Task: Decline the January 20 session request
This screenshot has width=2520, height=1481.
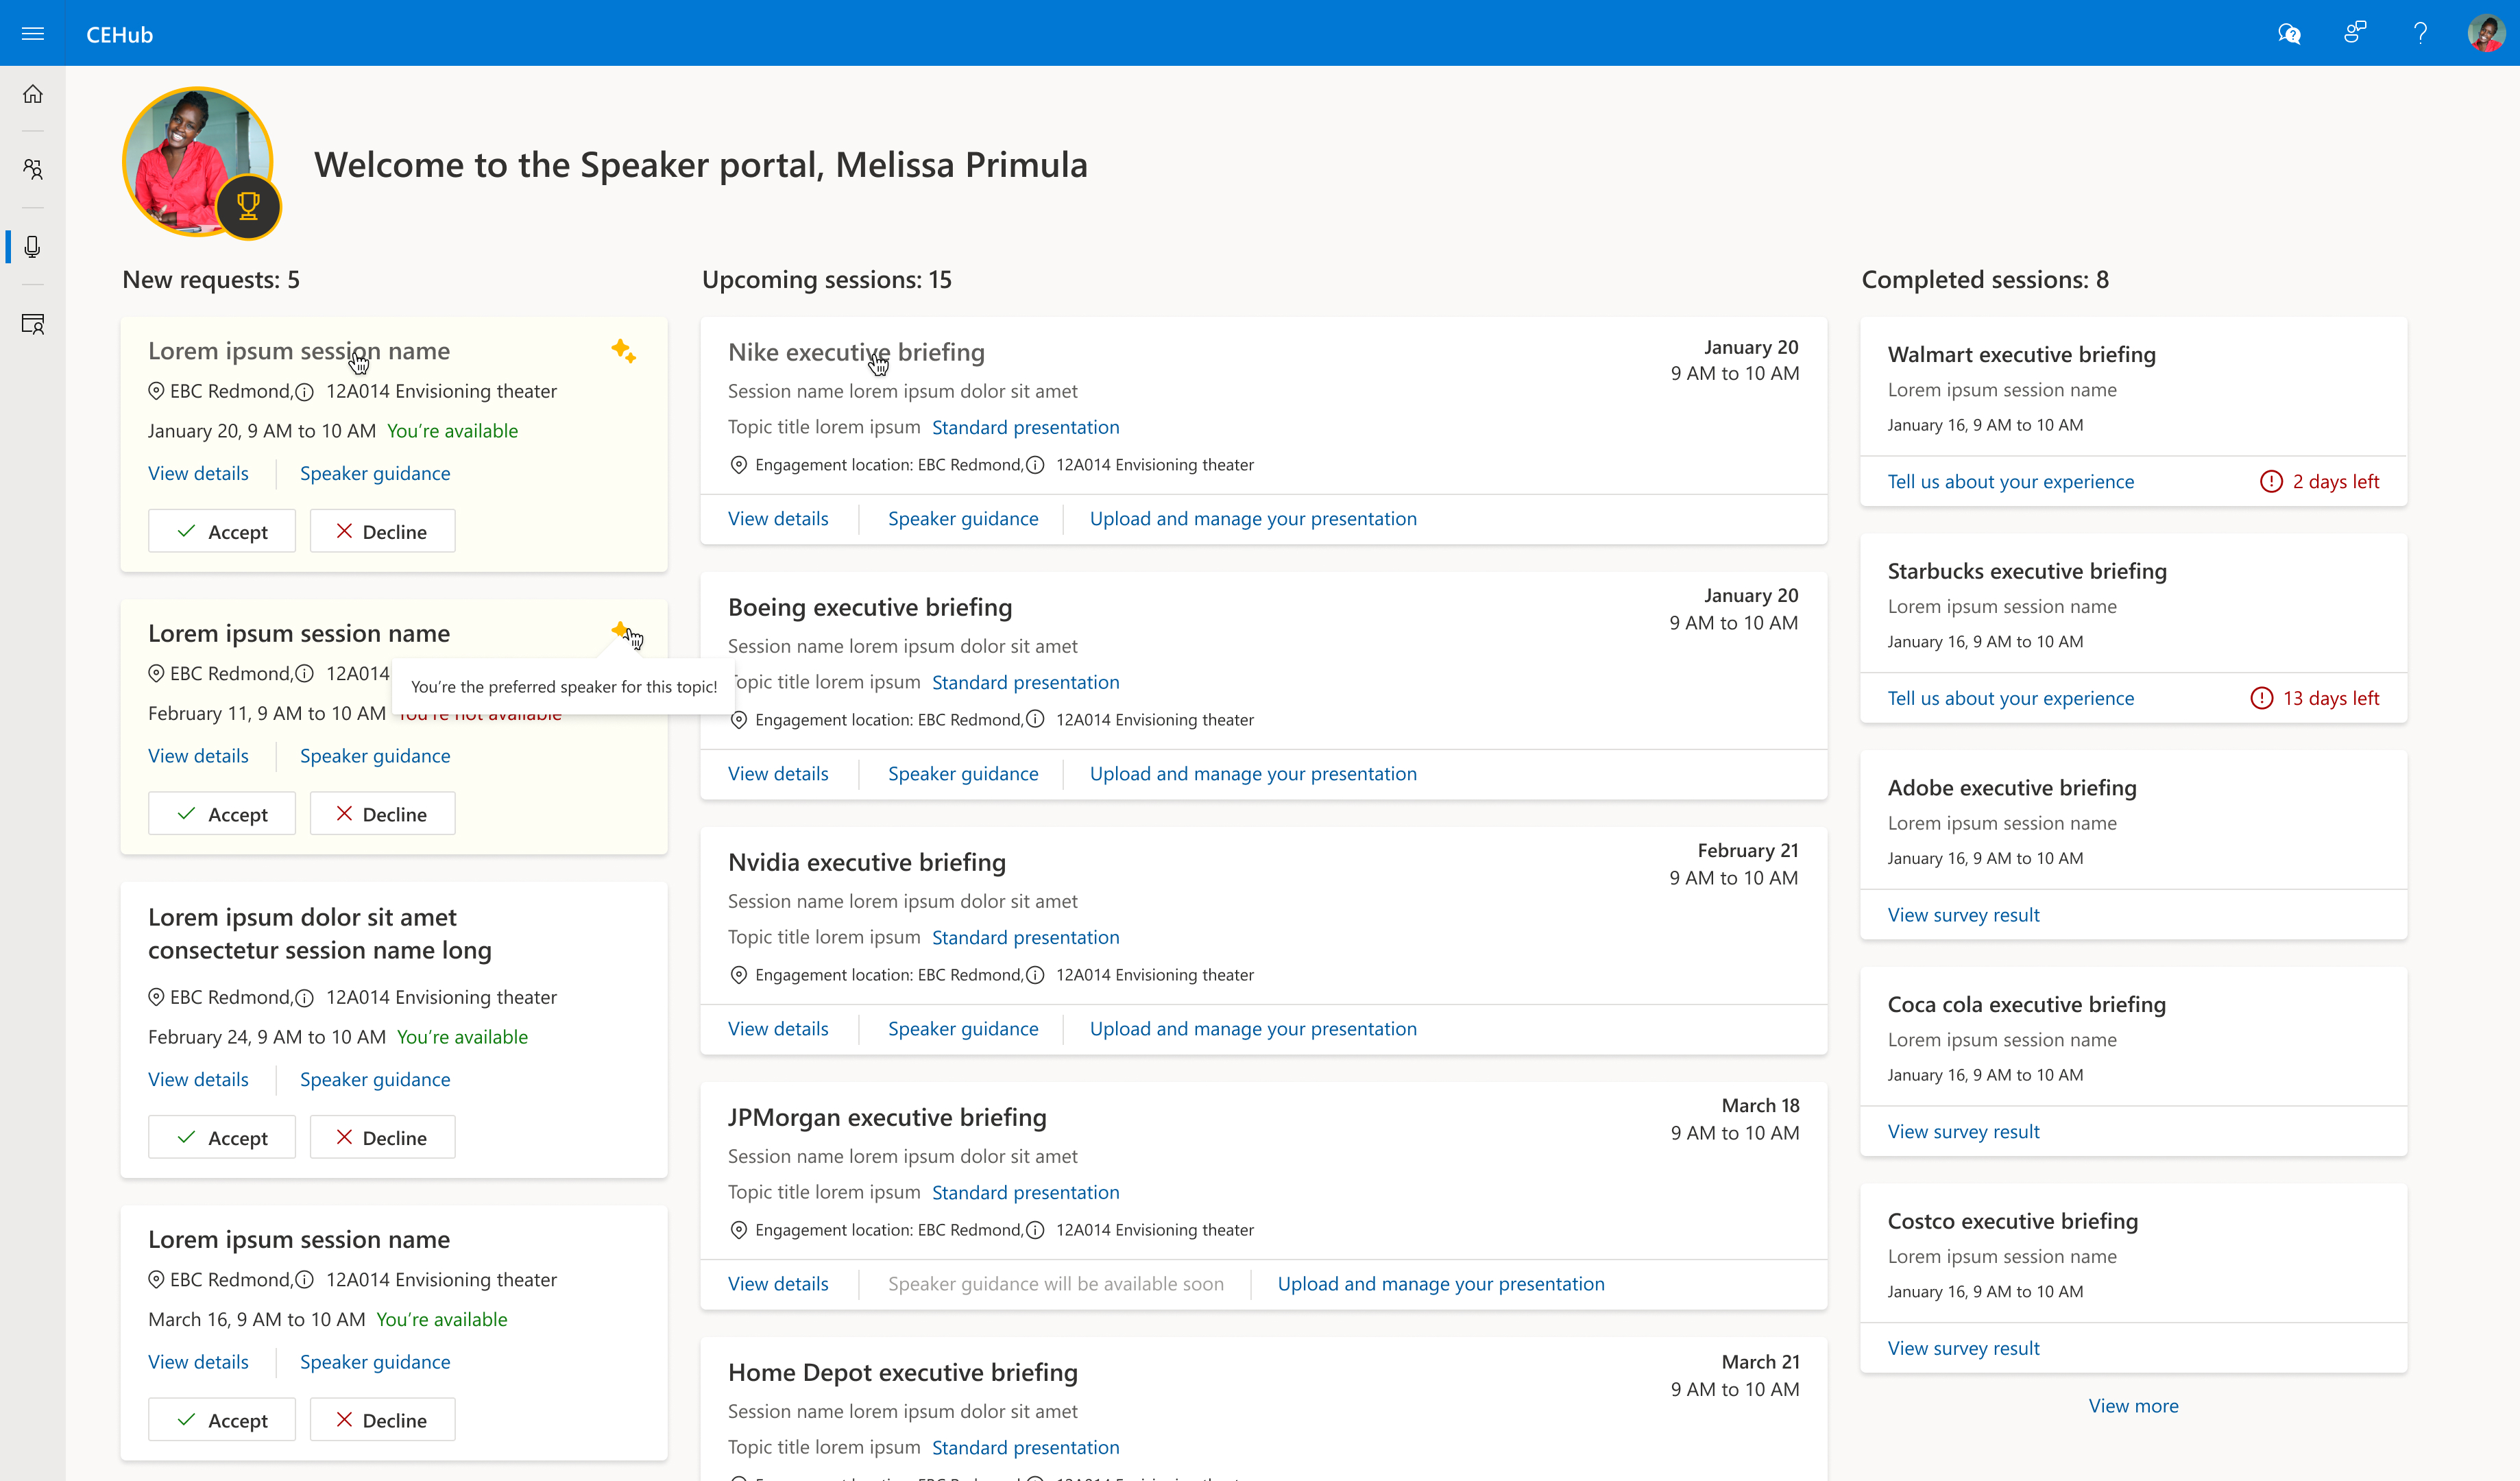Action: 382,531
